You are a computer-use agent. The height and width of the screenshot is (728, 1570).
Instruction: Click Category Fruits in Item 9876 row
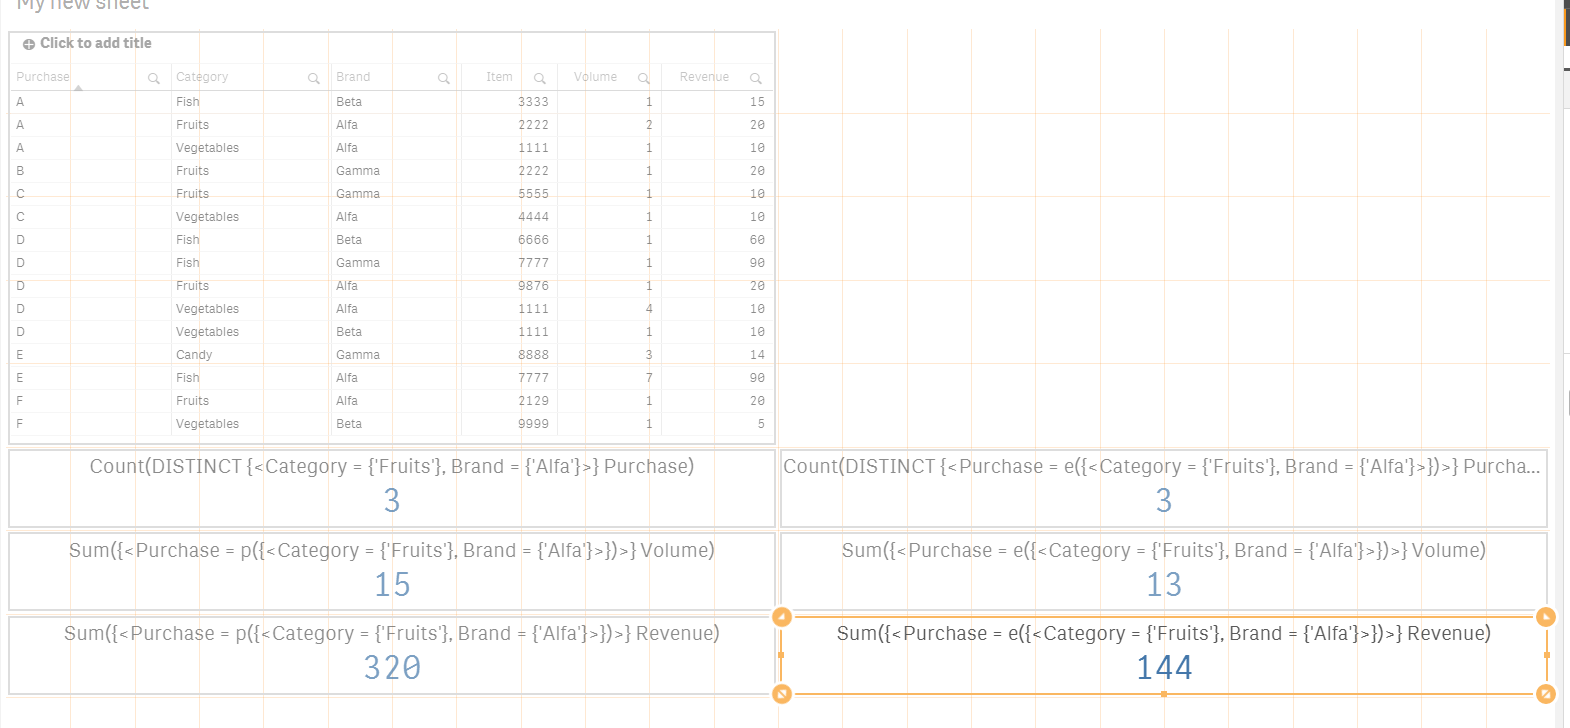[193, 286]
